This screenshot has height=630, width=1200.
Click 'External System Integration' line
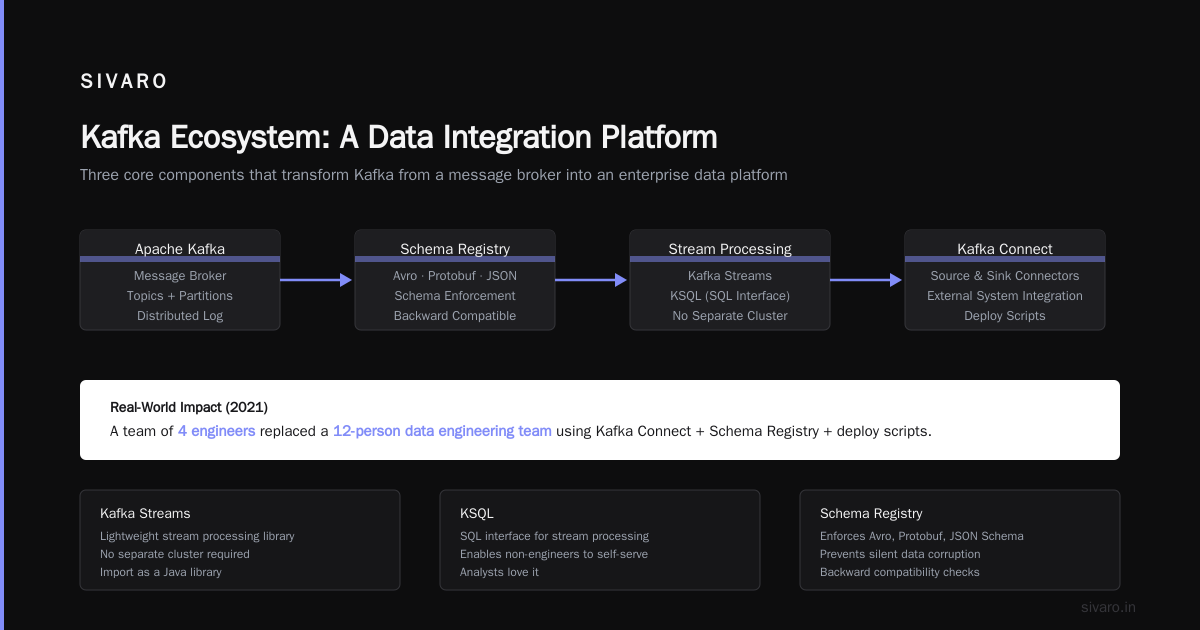[1005, 296]
